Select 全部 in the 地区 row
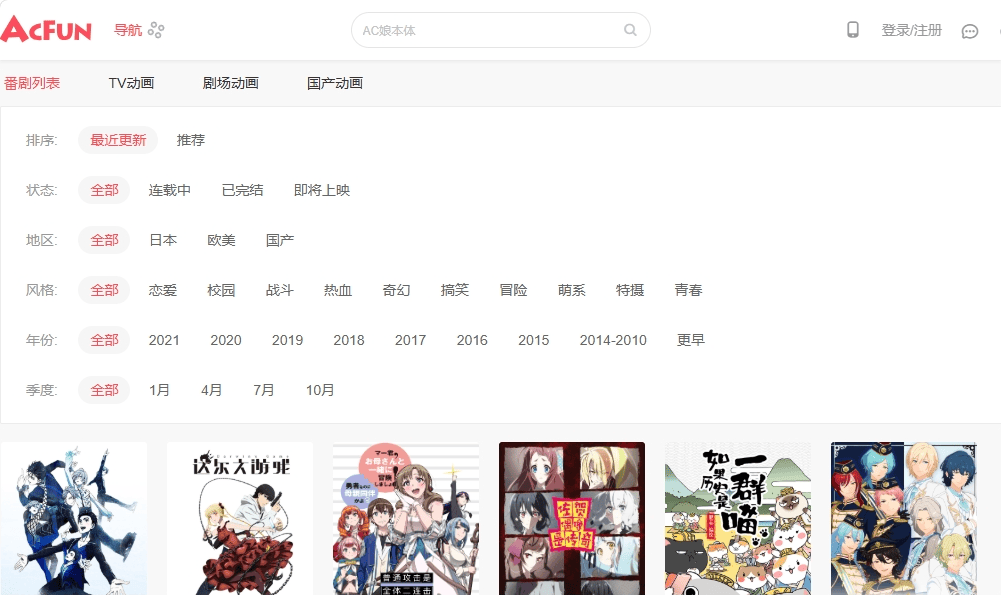The height and width of the screenshot is (595, 1001). point(104,240)
